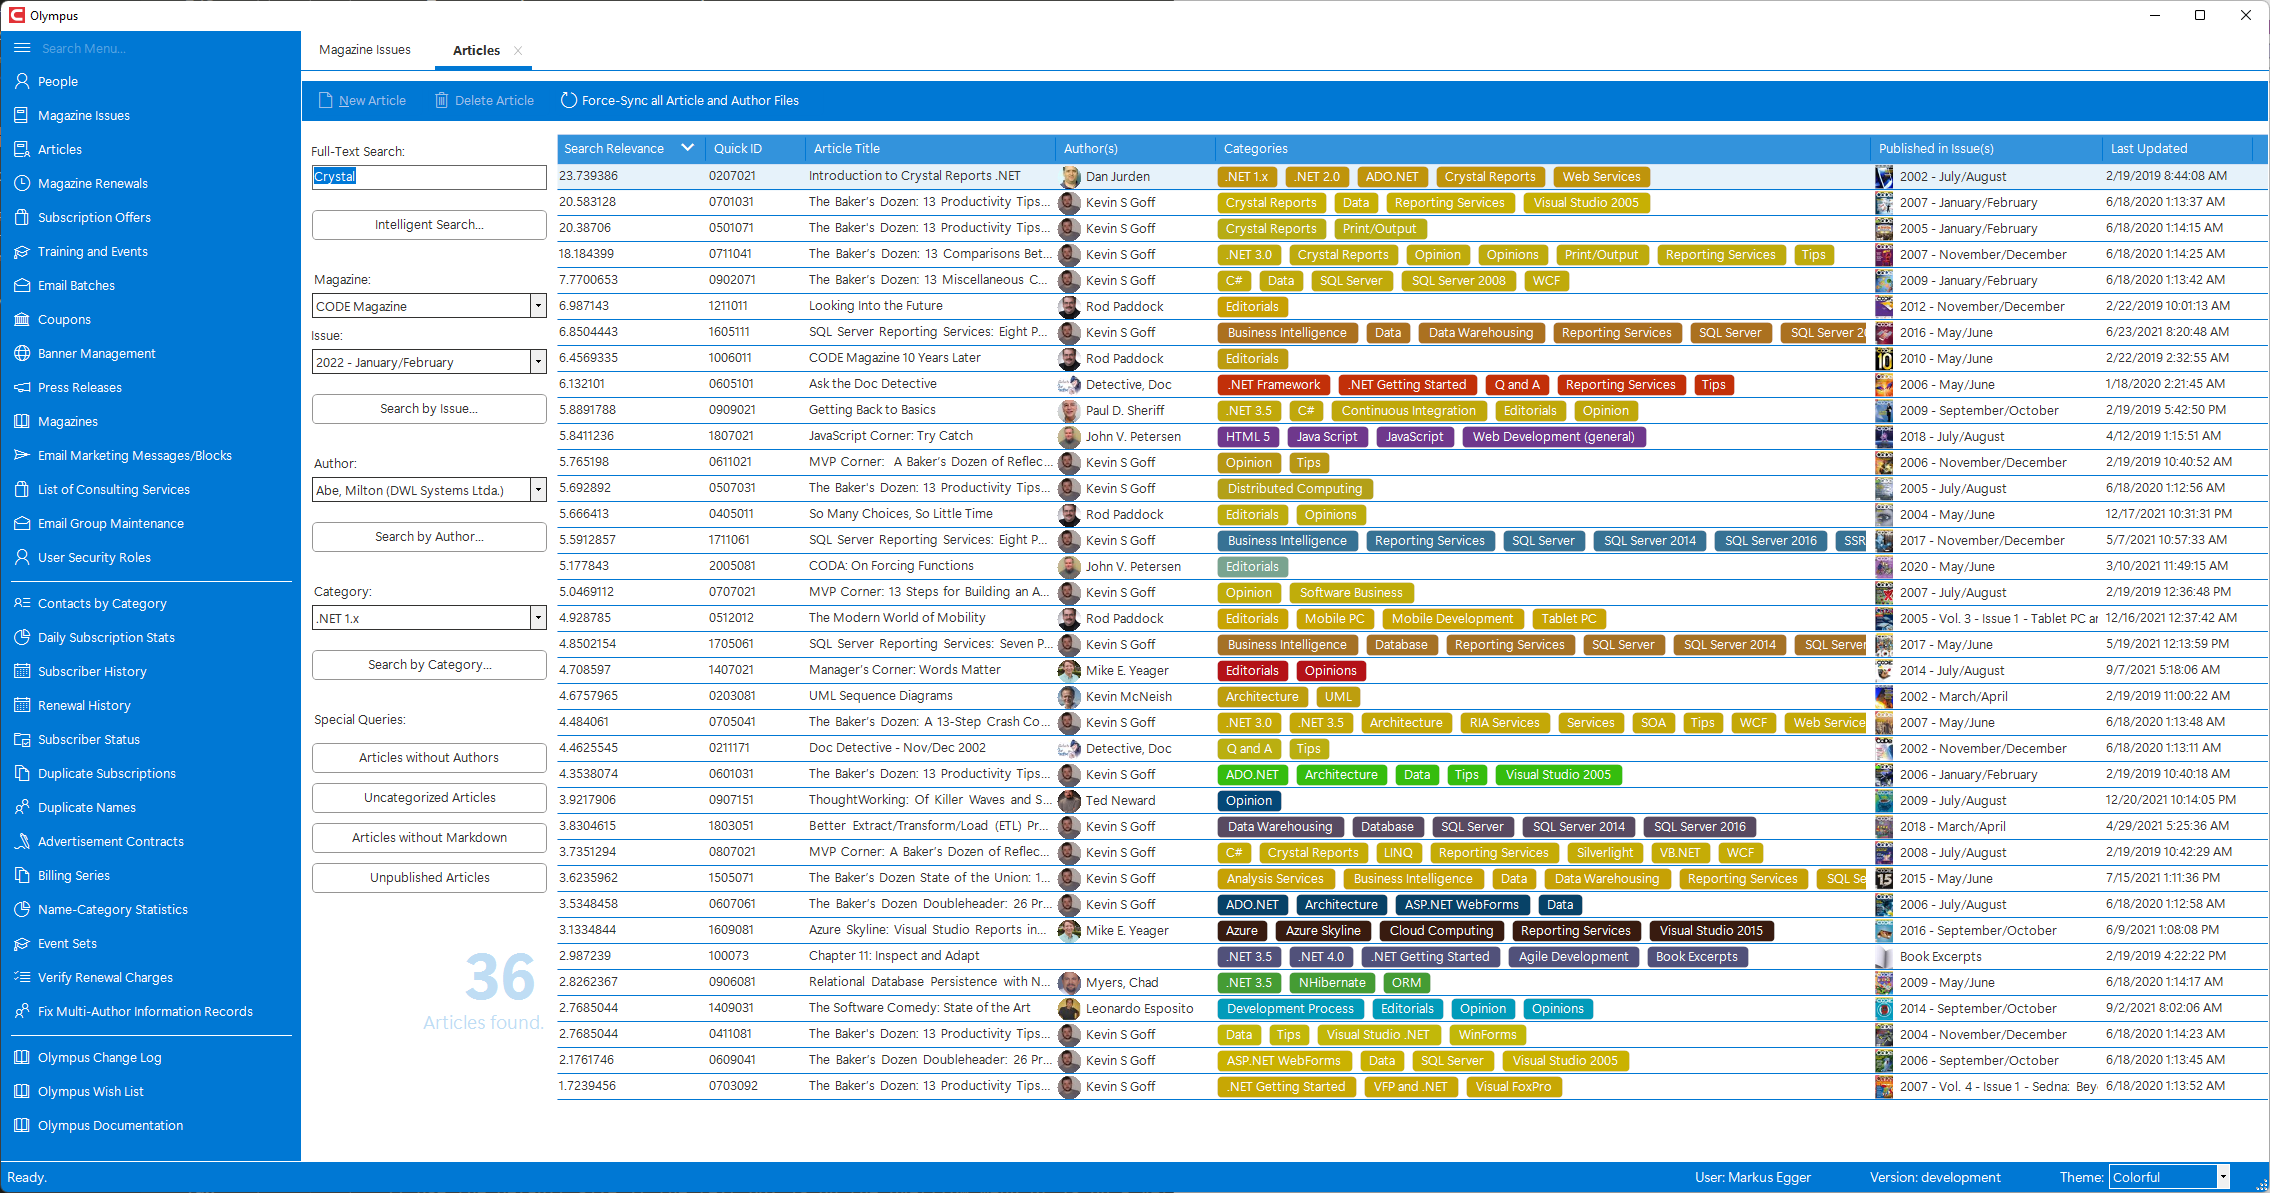Click the Search by Author button

[429, 537]
